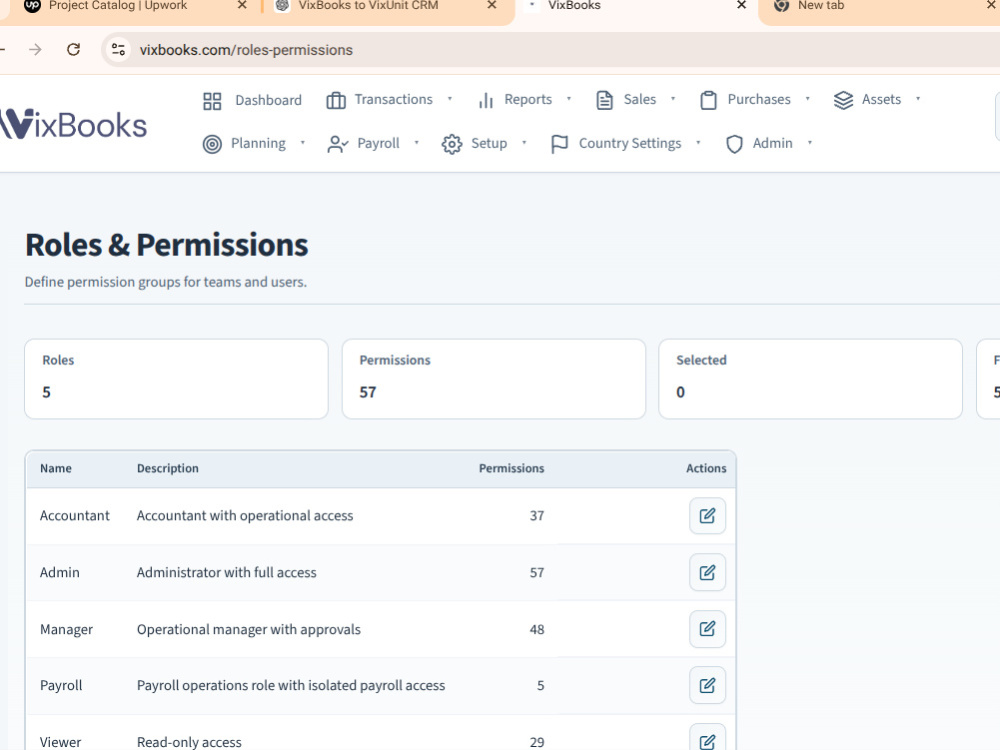Click the Selected summary card
Image resolution: width=1000 pixels, height=750 pixels.
[x=810, y=379]
